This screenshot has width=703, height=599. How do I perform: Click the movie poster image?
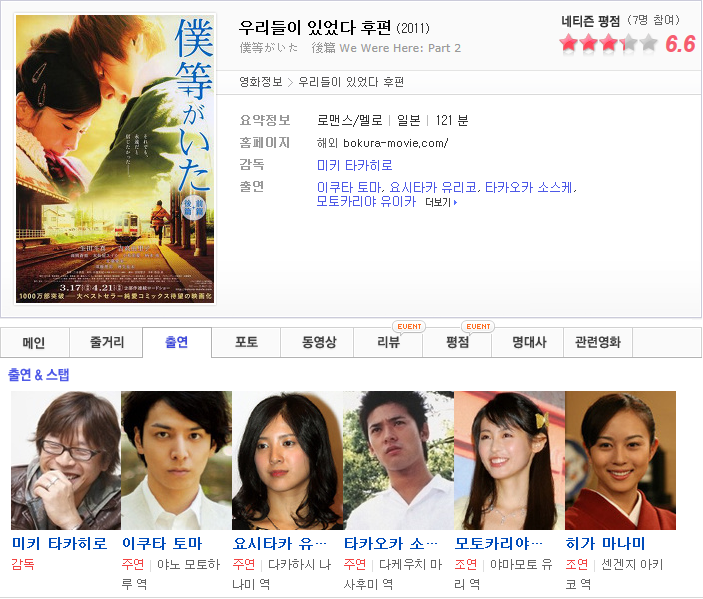point(115,159)
